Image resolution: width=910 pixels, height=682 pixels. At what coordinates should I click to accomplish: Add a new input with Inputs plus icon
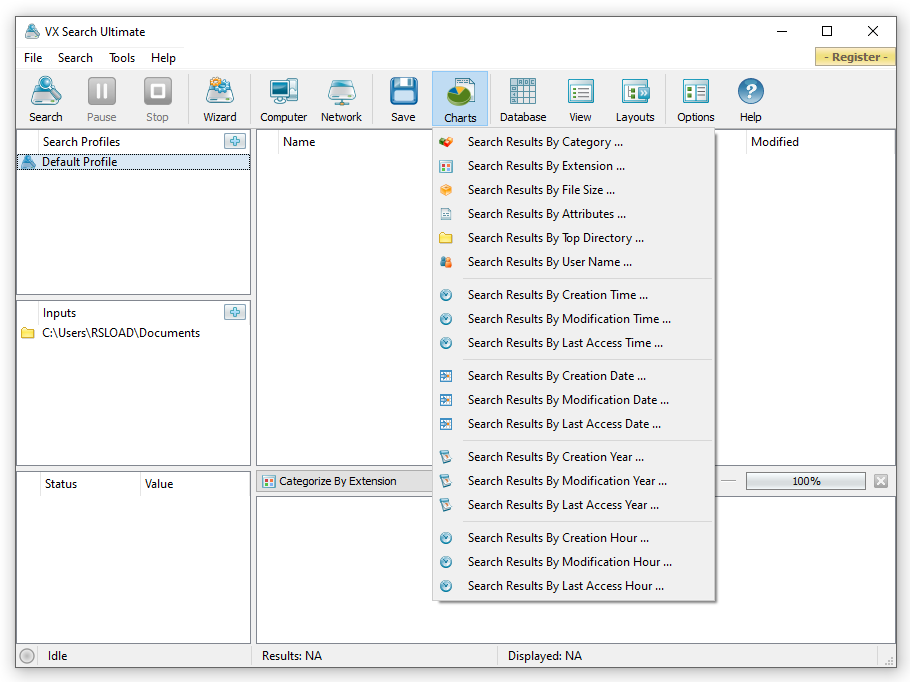point(235,312)
